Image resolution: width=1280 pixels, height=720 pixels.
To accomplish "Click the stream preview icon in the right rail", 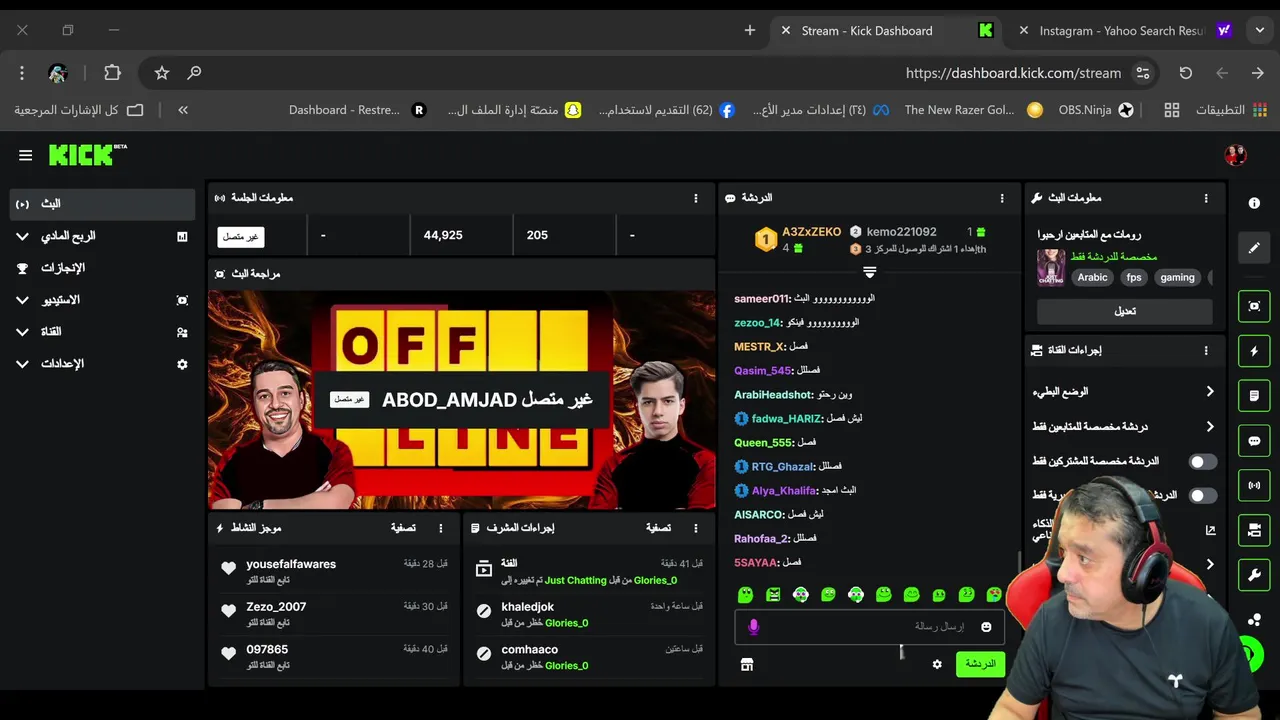I will [1254, 306].
